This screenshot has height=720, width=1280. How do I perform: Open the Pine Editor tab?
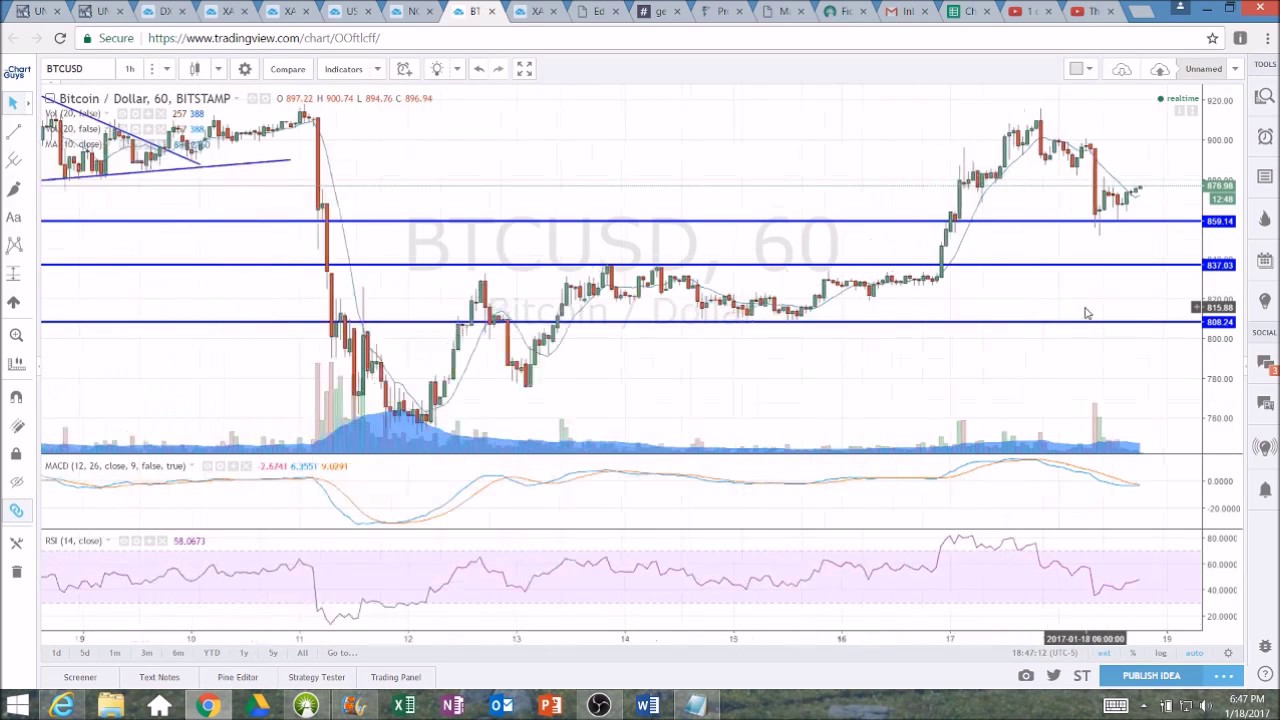click(238, 677)
